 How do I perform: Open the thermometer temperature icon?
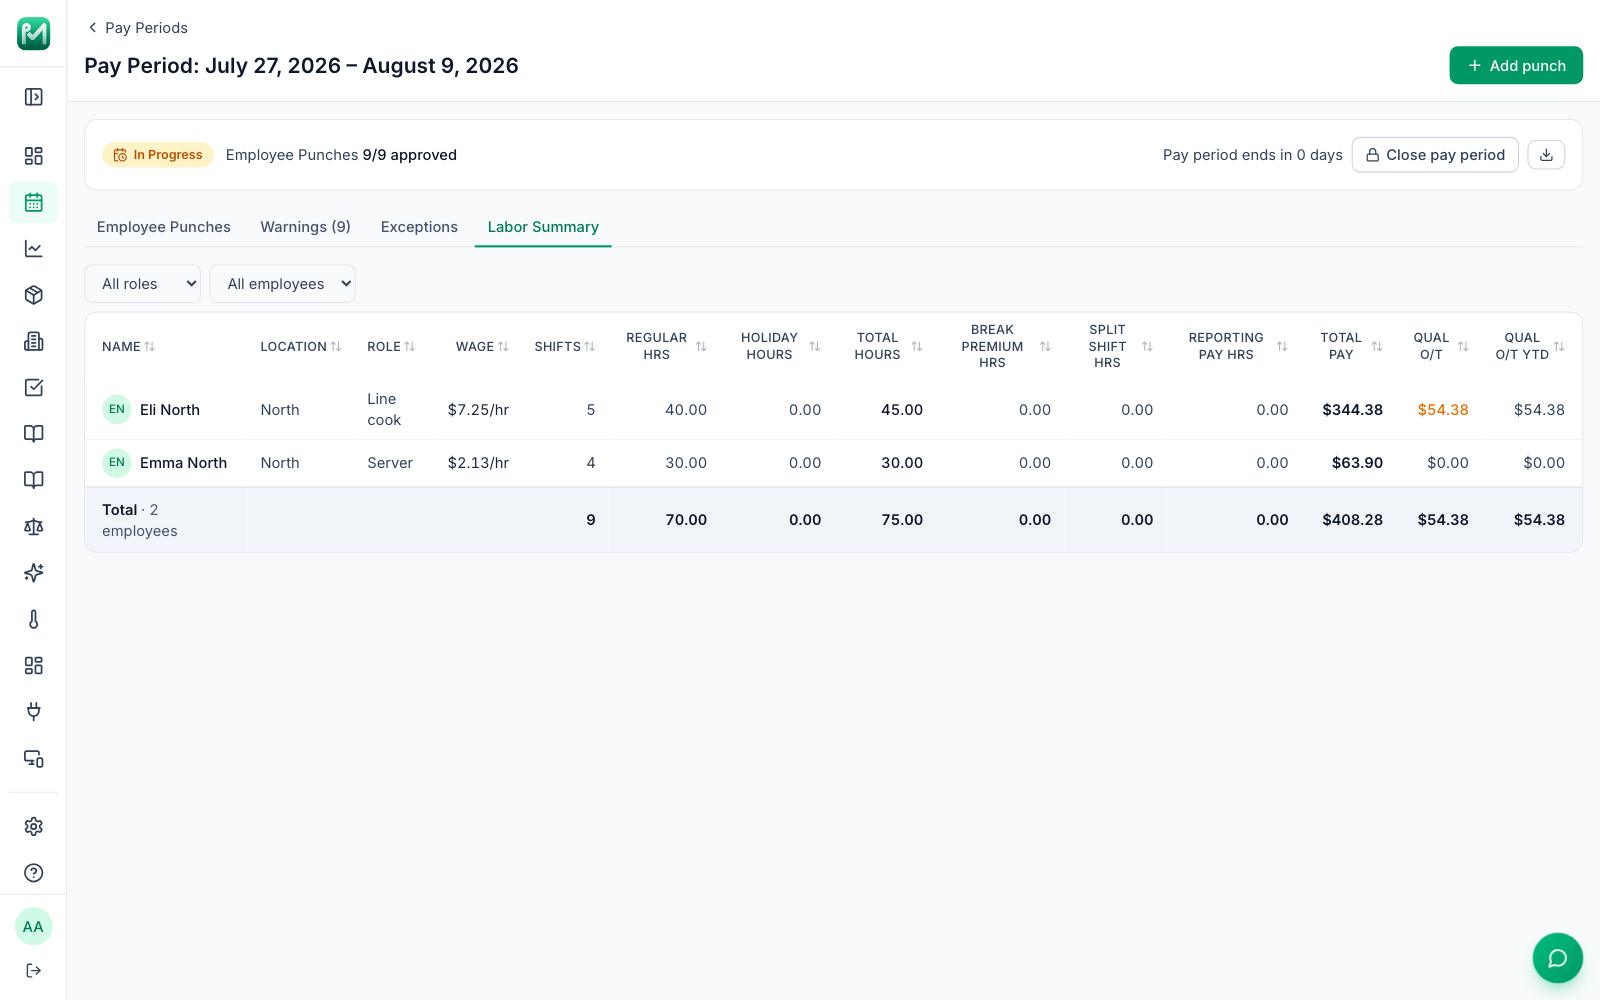point(33,619)
